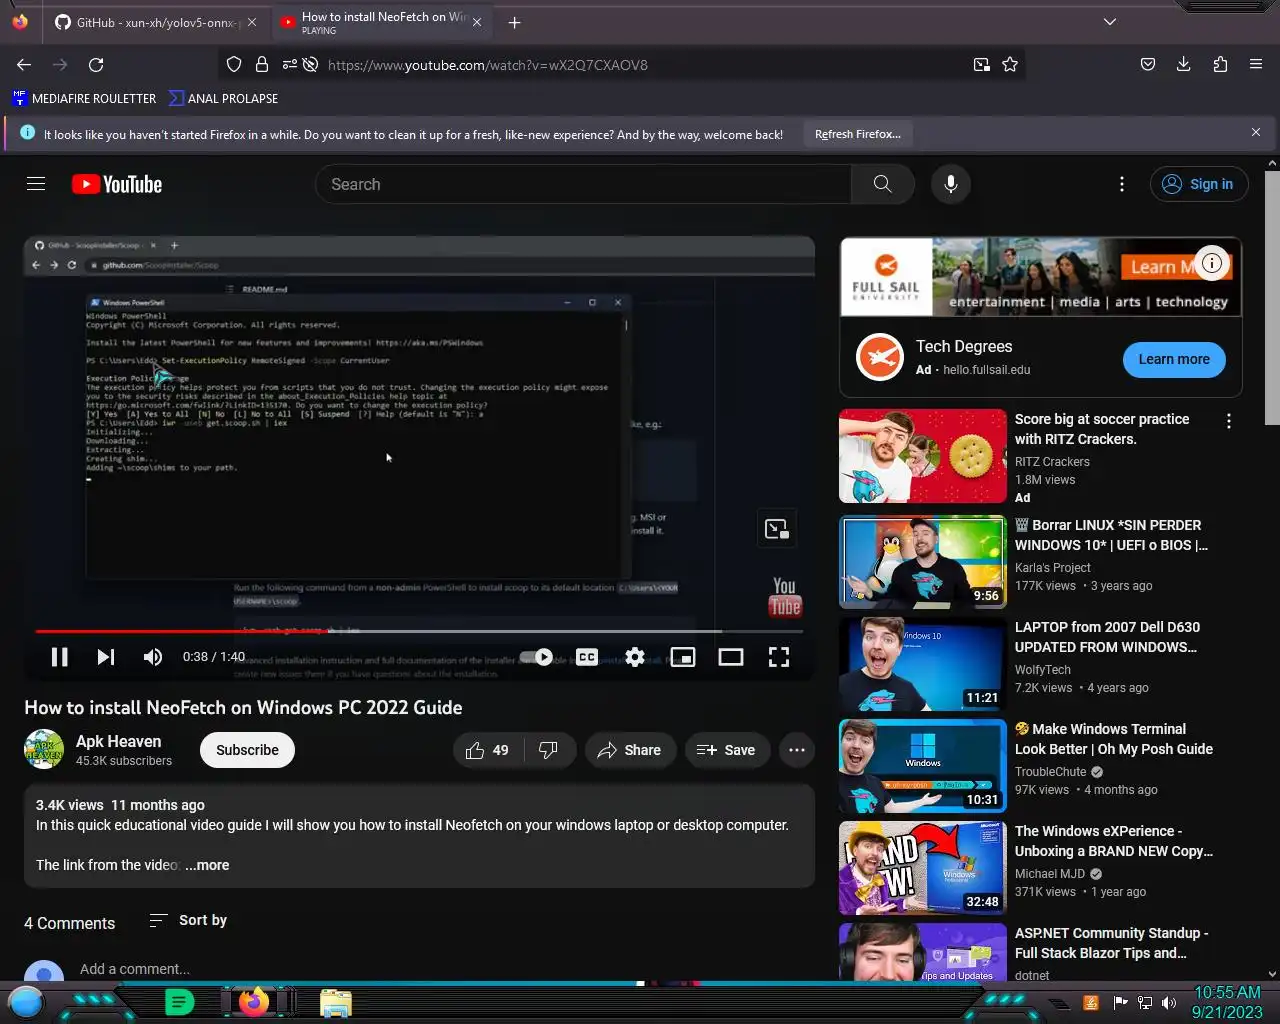Skip to next video
The width and height of the screenshot is (1280, 1024).
[x=105, y=657]
